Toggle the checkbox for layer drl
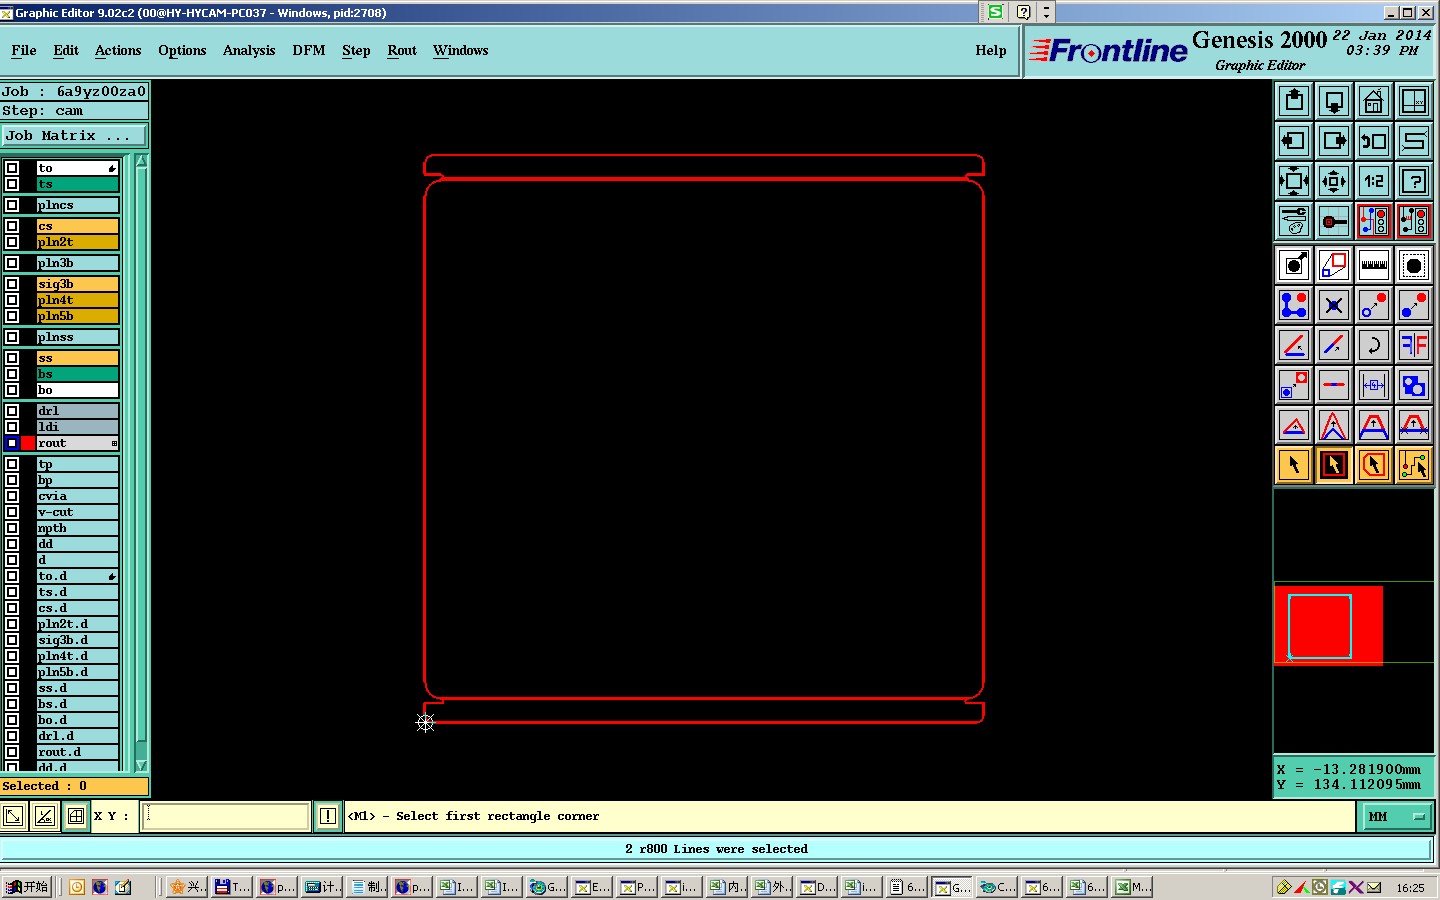Image resolution: width=1440 pixels, height=900 pixels. click(12, 411)
